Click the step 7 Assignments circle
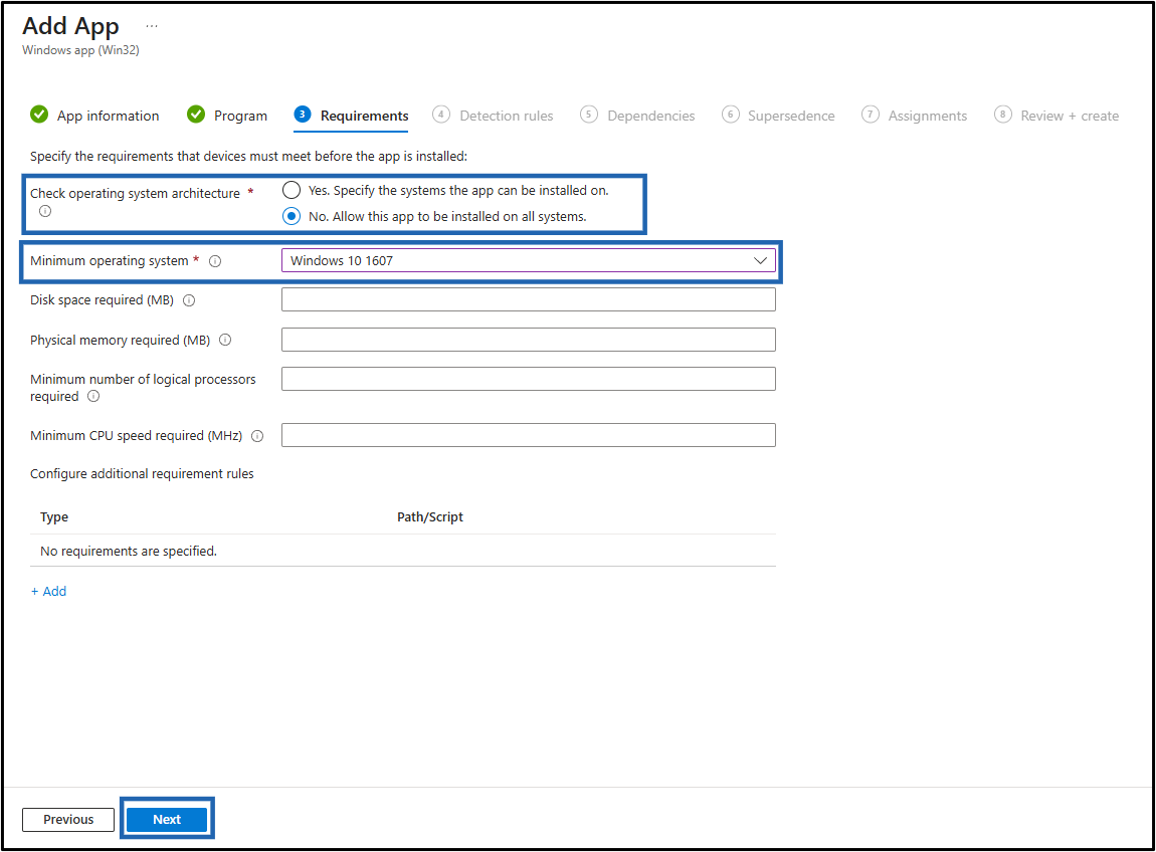Viewport: 1156px width, 852px height. tap(870, 114)
